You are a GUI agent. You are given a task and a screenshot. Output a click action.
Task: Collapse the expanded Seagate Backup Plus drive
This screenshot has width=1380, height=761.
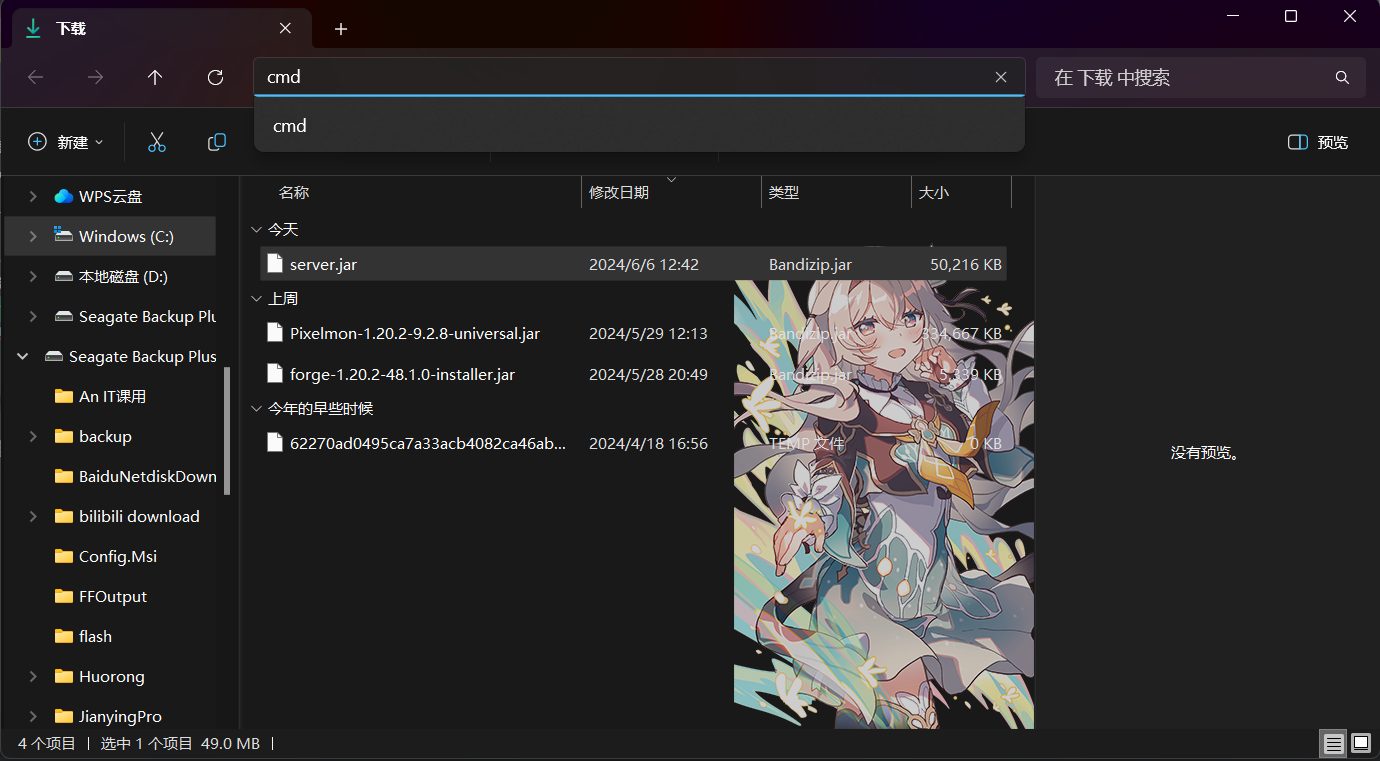[x=23, y=356]
